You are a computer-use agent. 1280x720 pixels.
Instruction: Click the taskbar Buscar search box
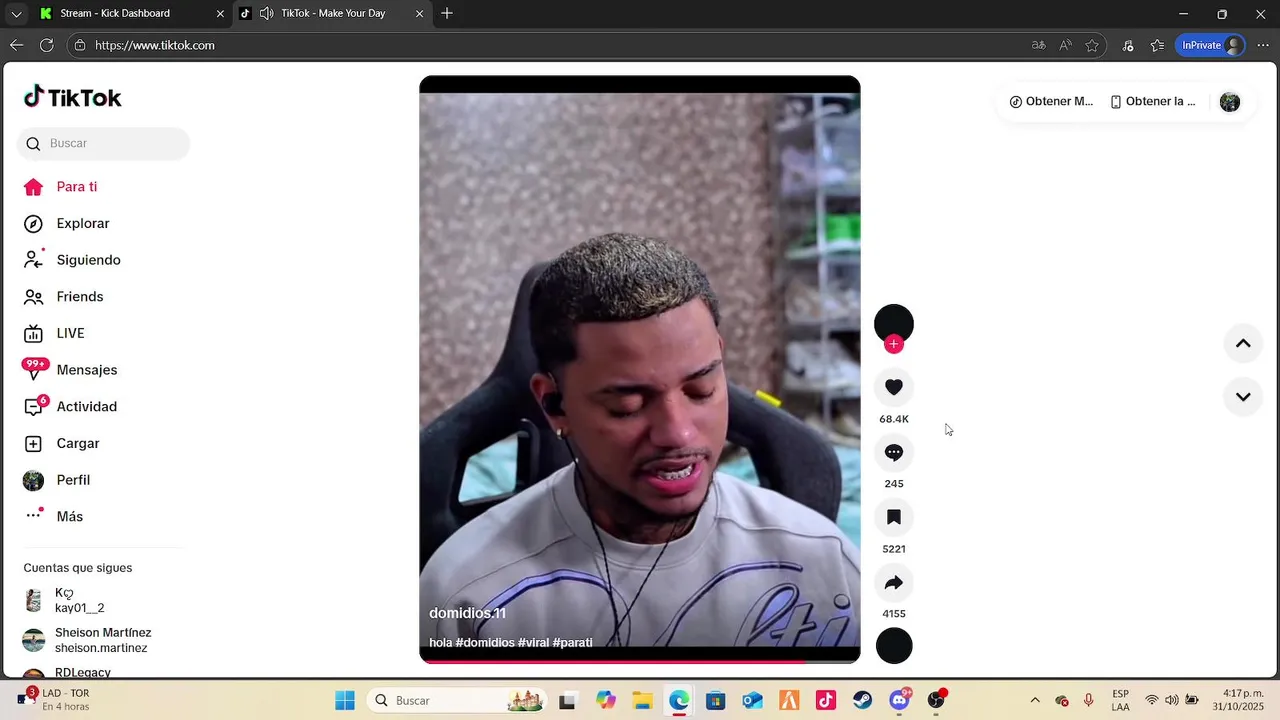[457, 700]
